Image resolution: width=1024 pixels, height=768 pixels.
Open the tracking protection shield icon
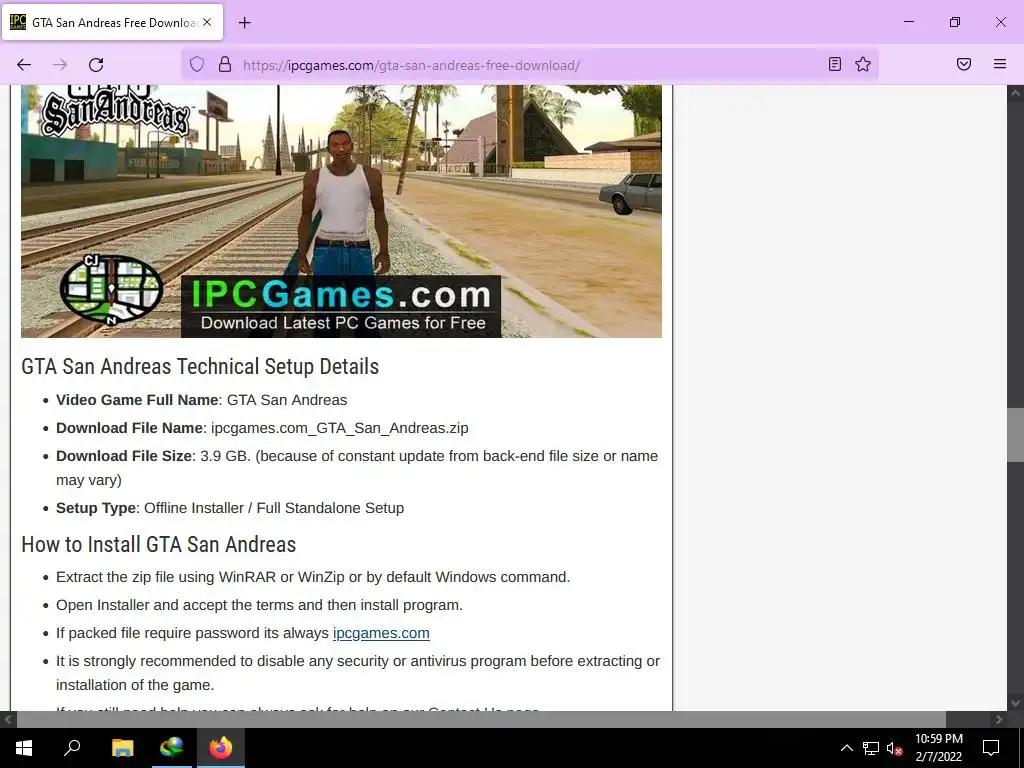point(197,64)
